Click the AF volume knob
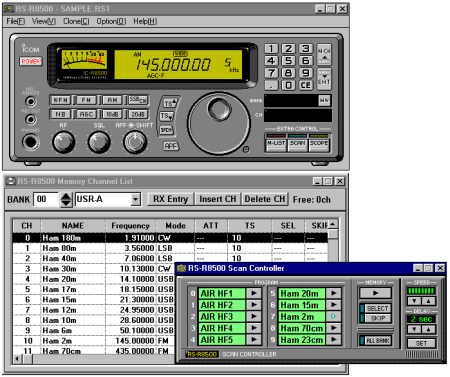The height and width of the screenshot is (377, 450). pos(63,142)
